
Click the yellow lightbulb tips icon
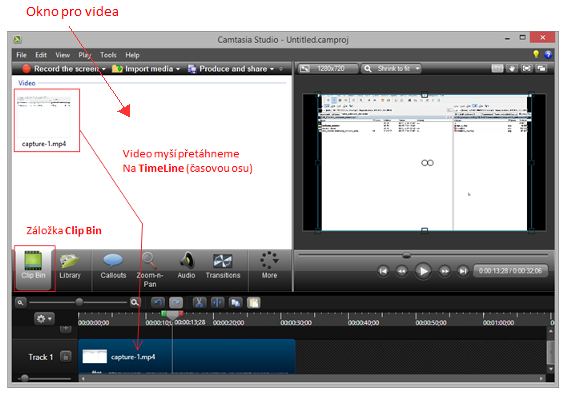536,54
